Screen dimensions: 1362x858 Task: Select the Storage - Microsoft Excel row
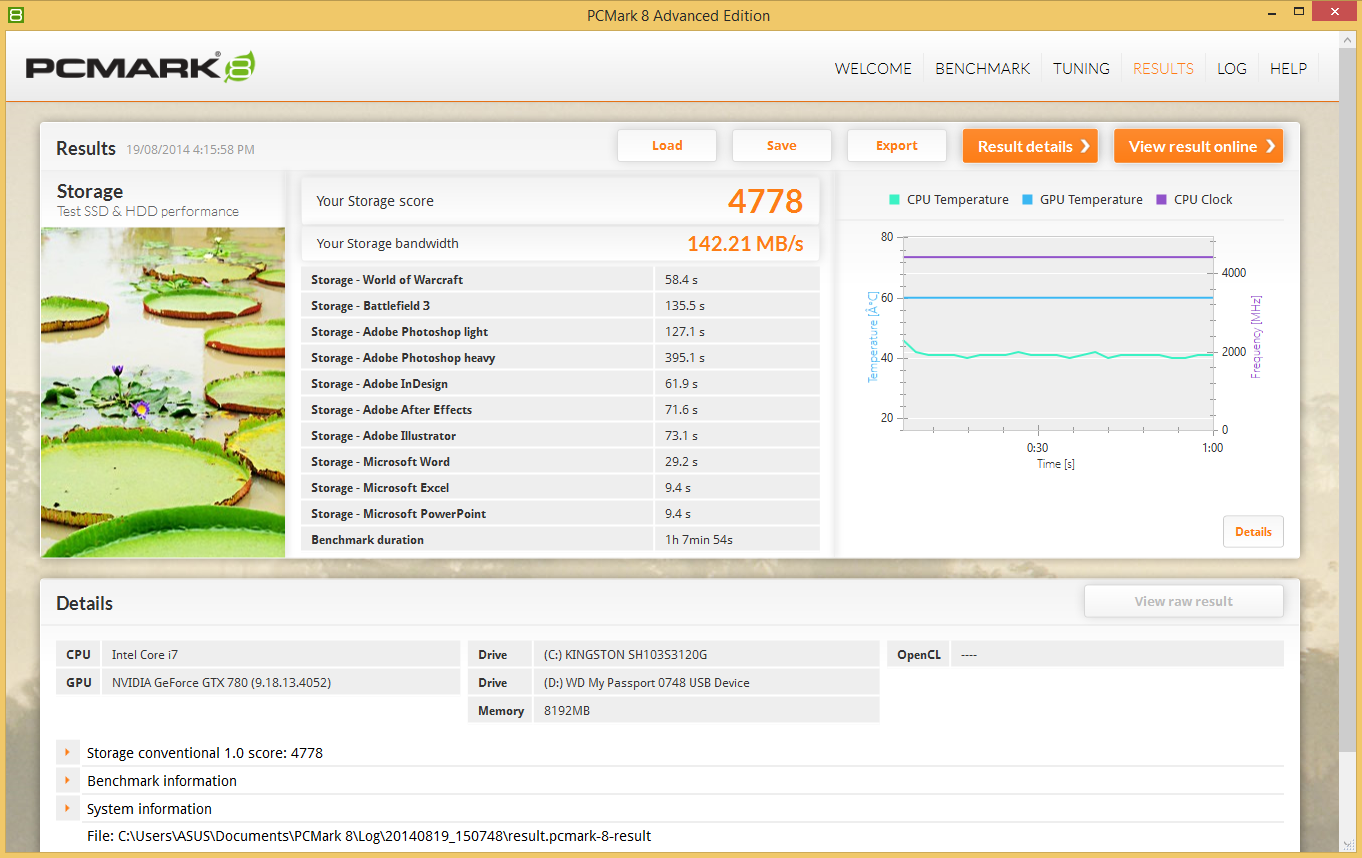click(560, 488)
